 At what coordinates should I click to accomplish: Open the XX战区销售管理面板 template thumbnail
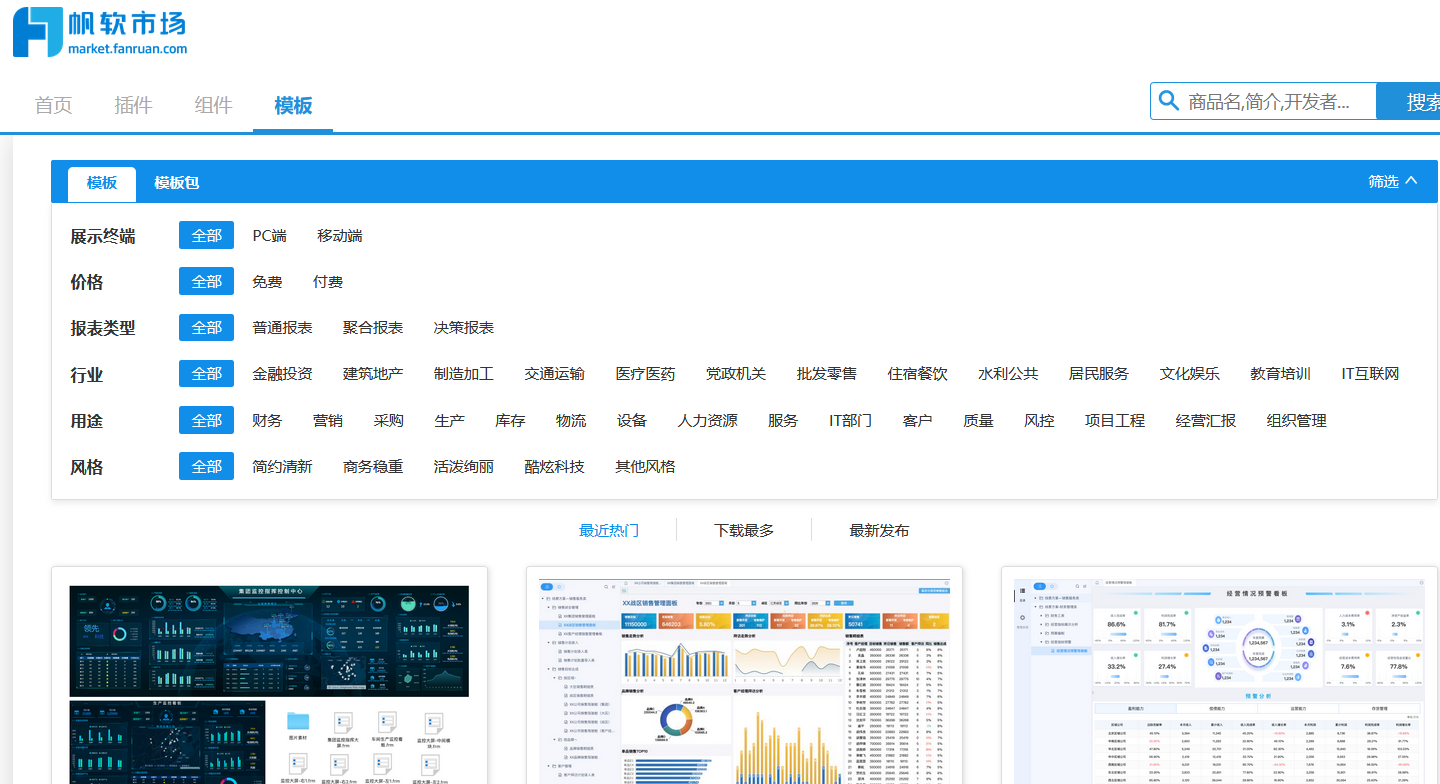point(744,680)
